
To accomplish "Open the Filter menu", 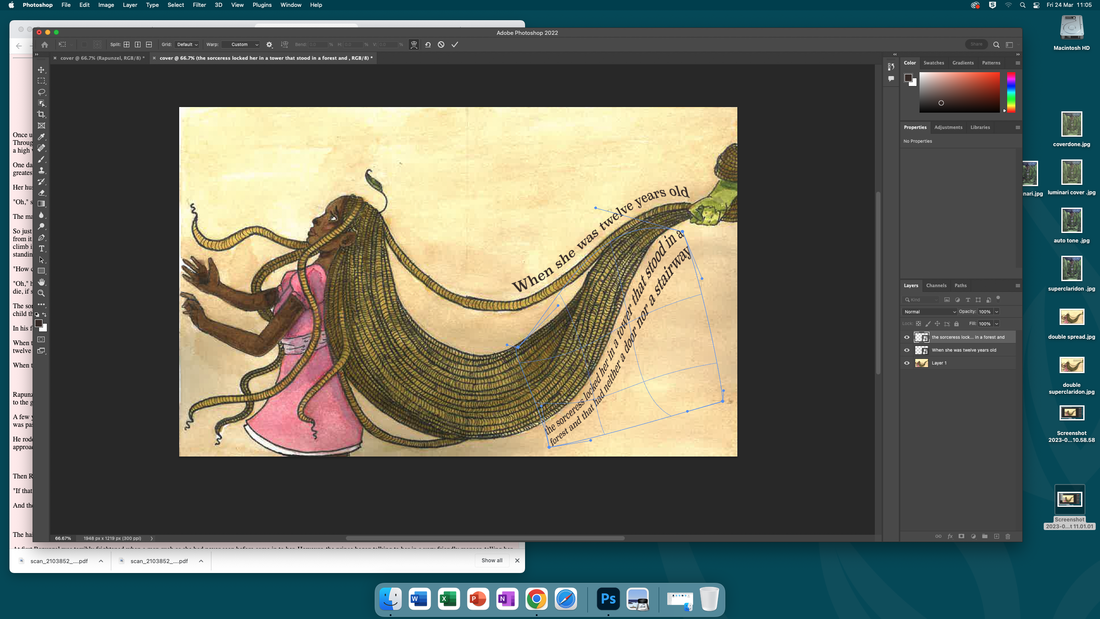I will click(199, 5).
